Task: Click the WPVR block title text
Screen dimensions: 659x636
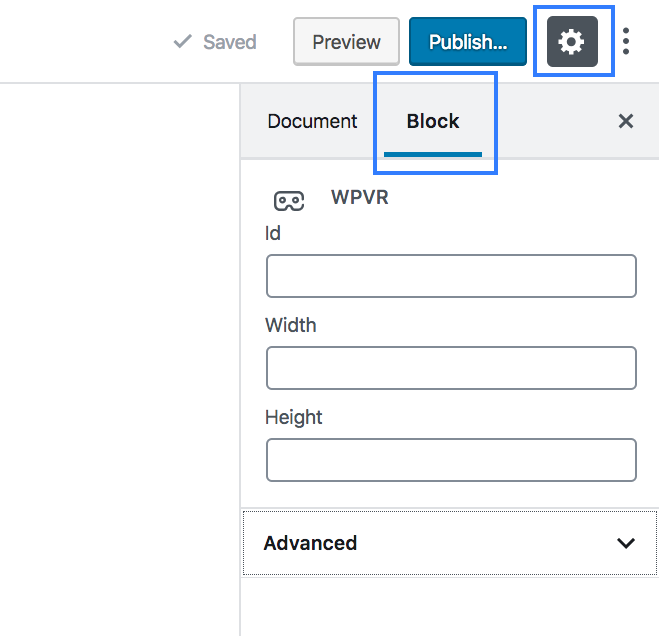Action: click(x=360, y=197)
